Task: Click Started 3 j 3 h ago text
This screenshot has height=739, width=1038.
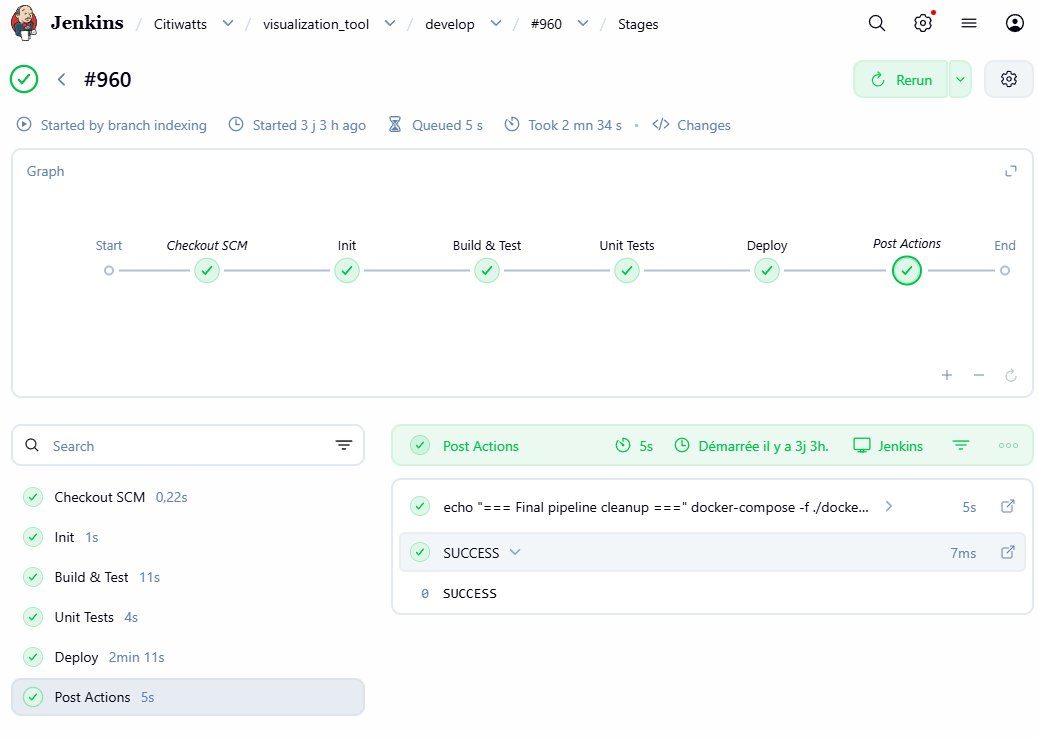Action: [309, 125]
